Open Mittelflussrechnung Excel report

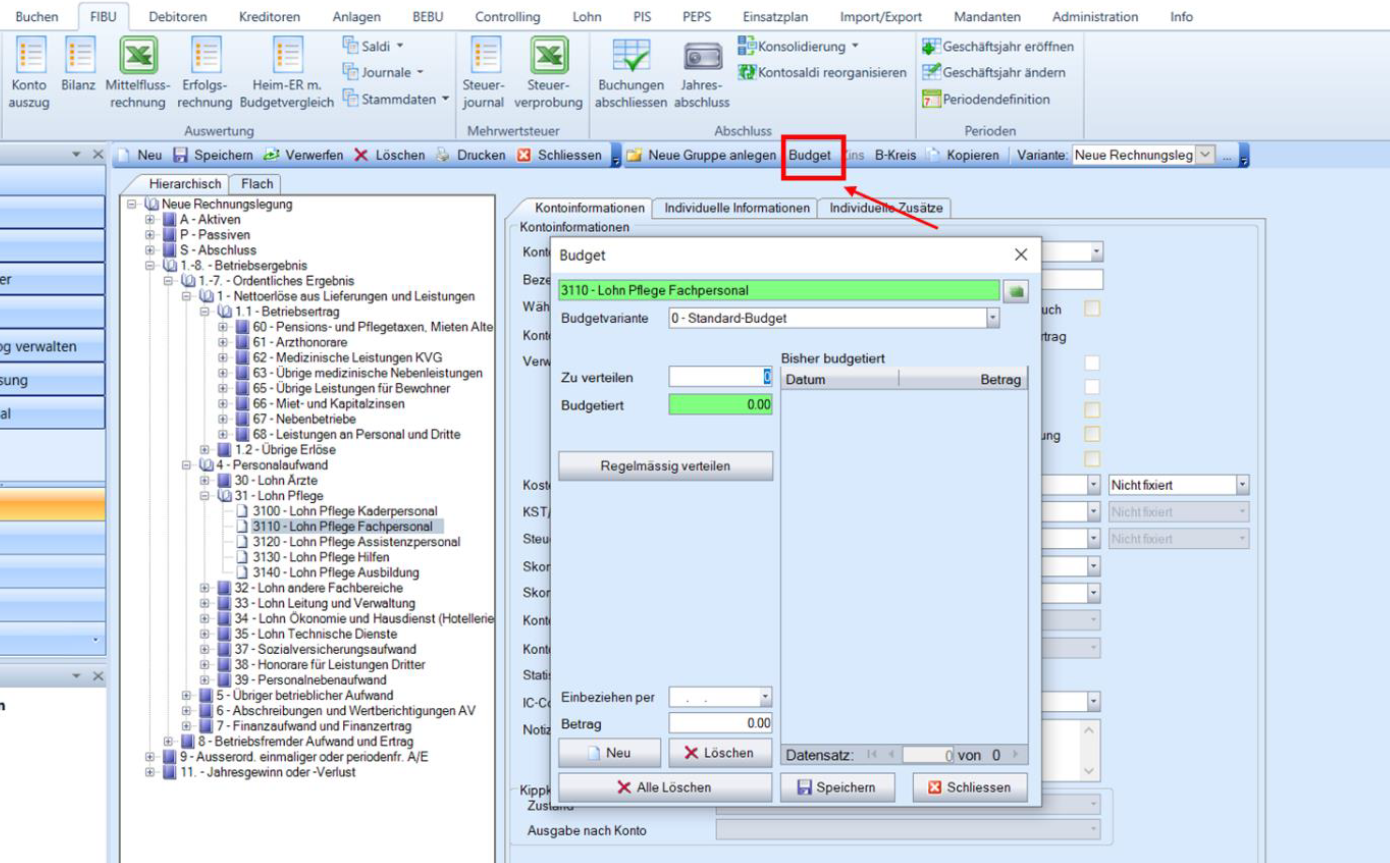point(139,58)
